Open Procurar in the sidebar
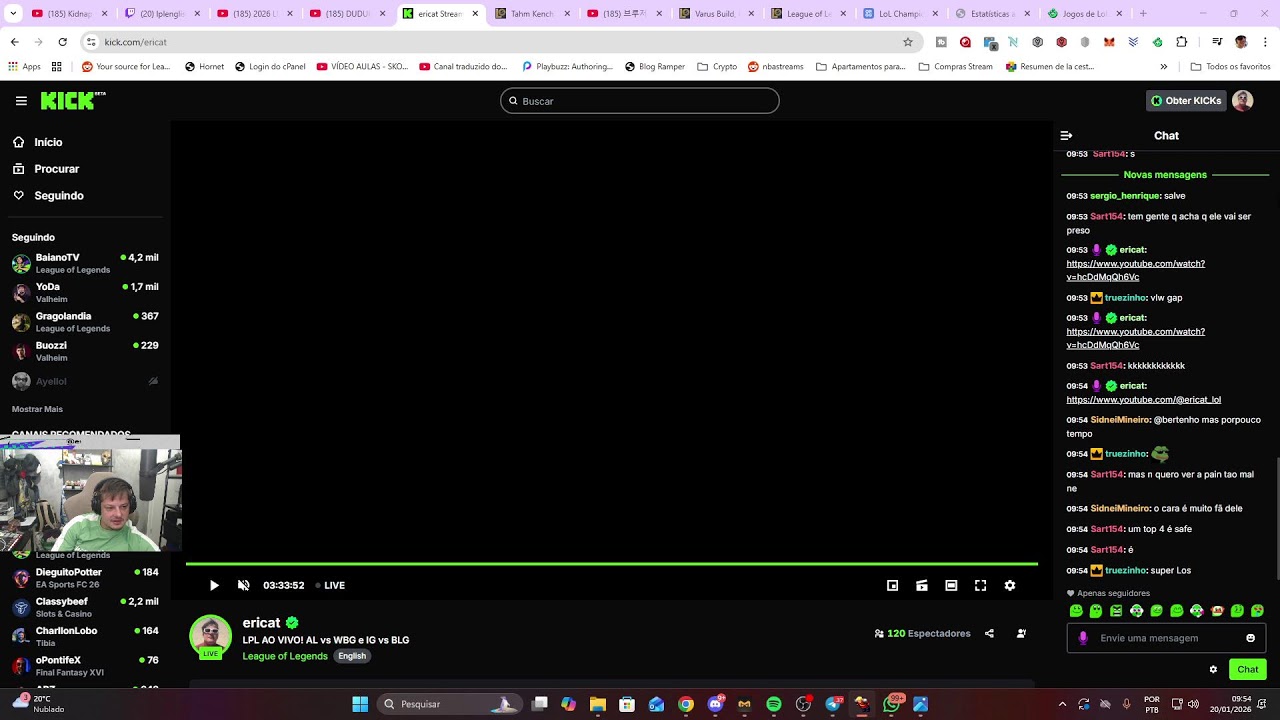This screenshot has width=1280, height=720. click(47, 169)
